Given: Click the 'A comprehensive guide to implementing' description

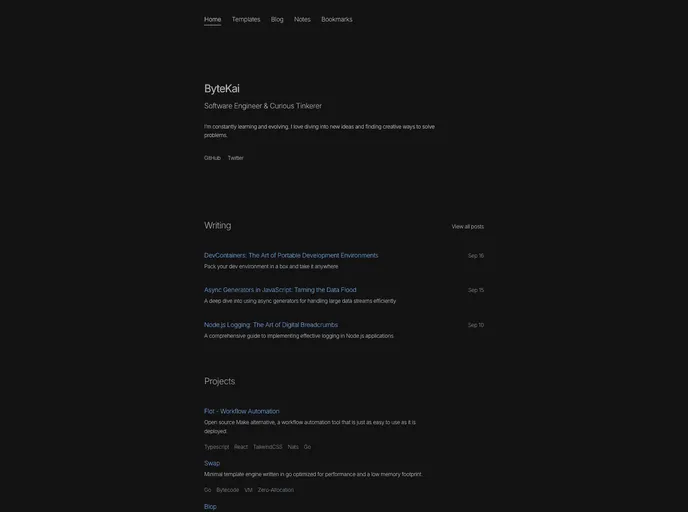Looking at the screenshot, I should pyautogui.click(x=299, y=336).
